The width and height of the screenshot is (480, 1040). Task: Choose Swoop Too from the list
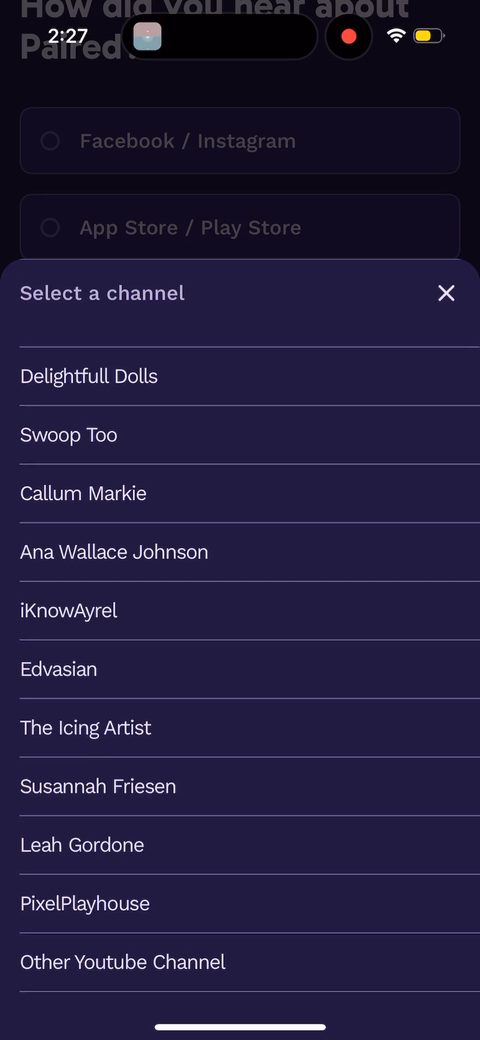click(x=250, y=435)
